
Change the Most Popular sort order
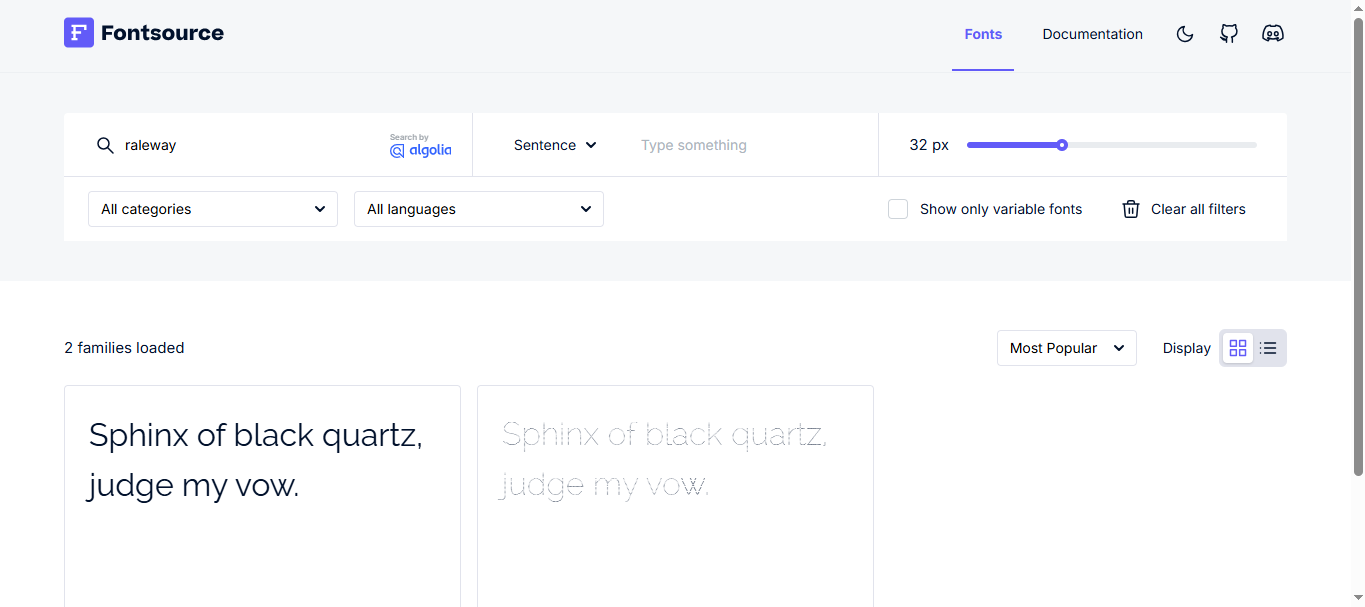(1066, 348)
